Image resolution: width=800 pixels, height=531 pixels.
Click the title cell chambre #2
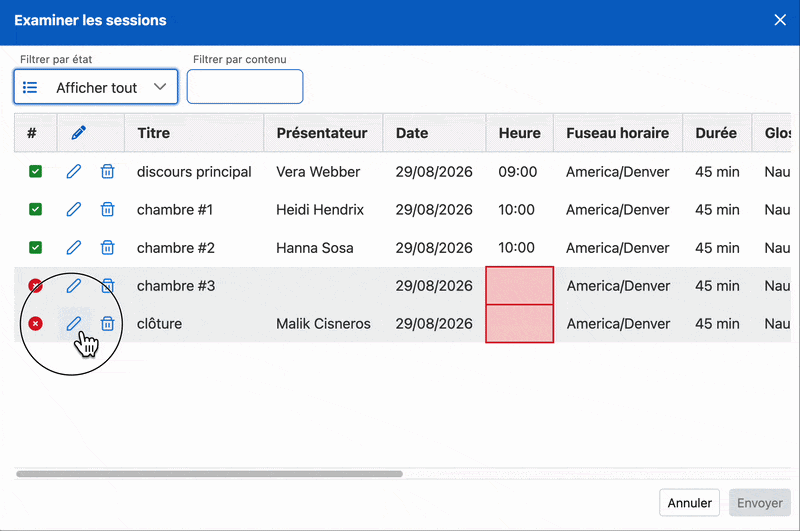click(x=176, y=248)
